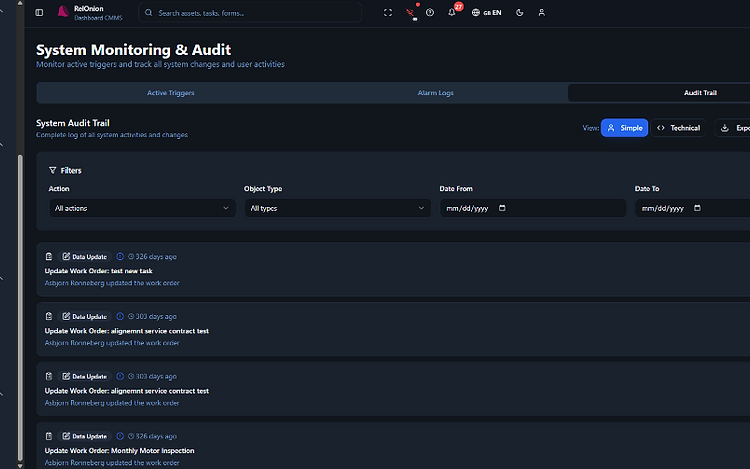Click the scrollbar down arrow

click(20, 466)
